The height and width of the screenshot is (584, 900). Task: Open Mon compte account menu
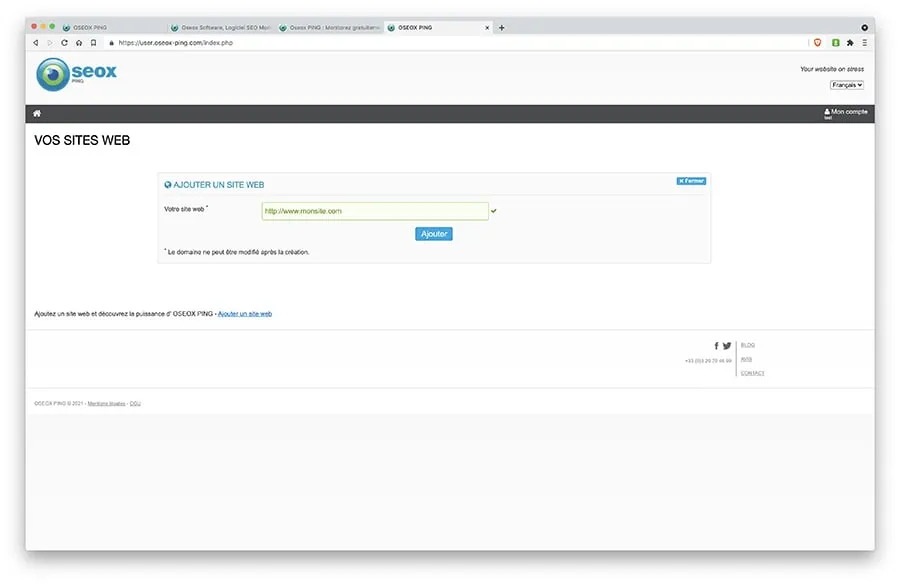coord(845,113)
